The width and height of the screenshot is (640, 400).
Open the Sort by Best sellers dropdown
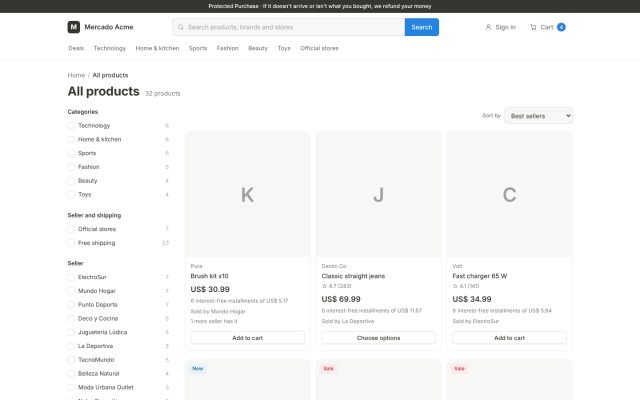538,116
